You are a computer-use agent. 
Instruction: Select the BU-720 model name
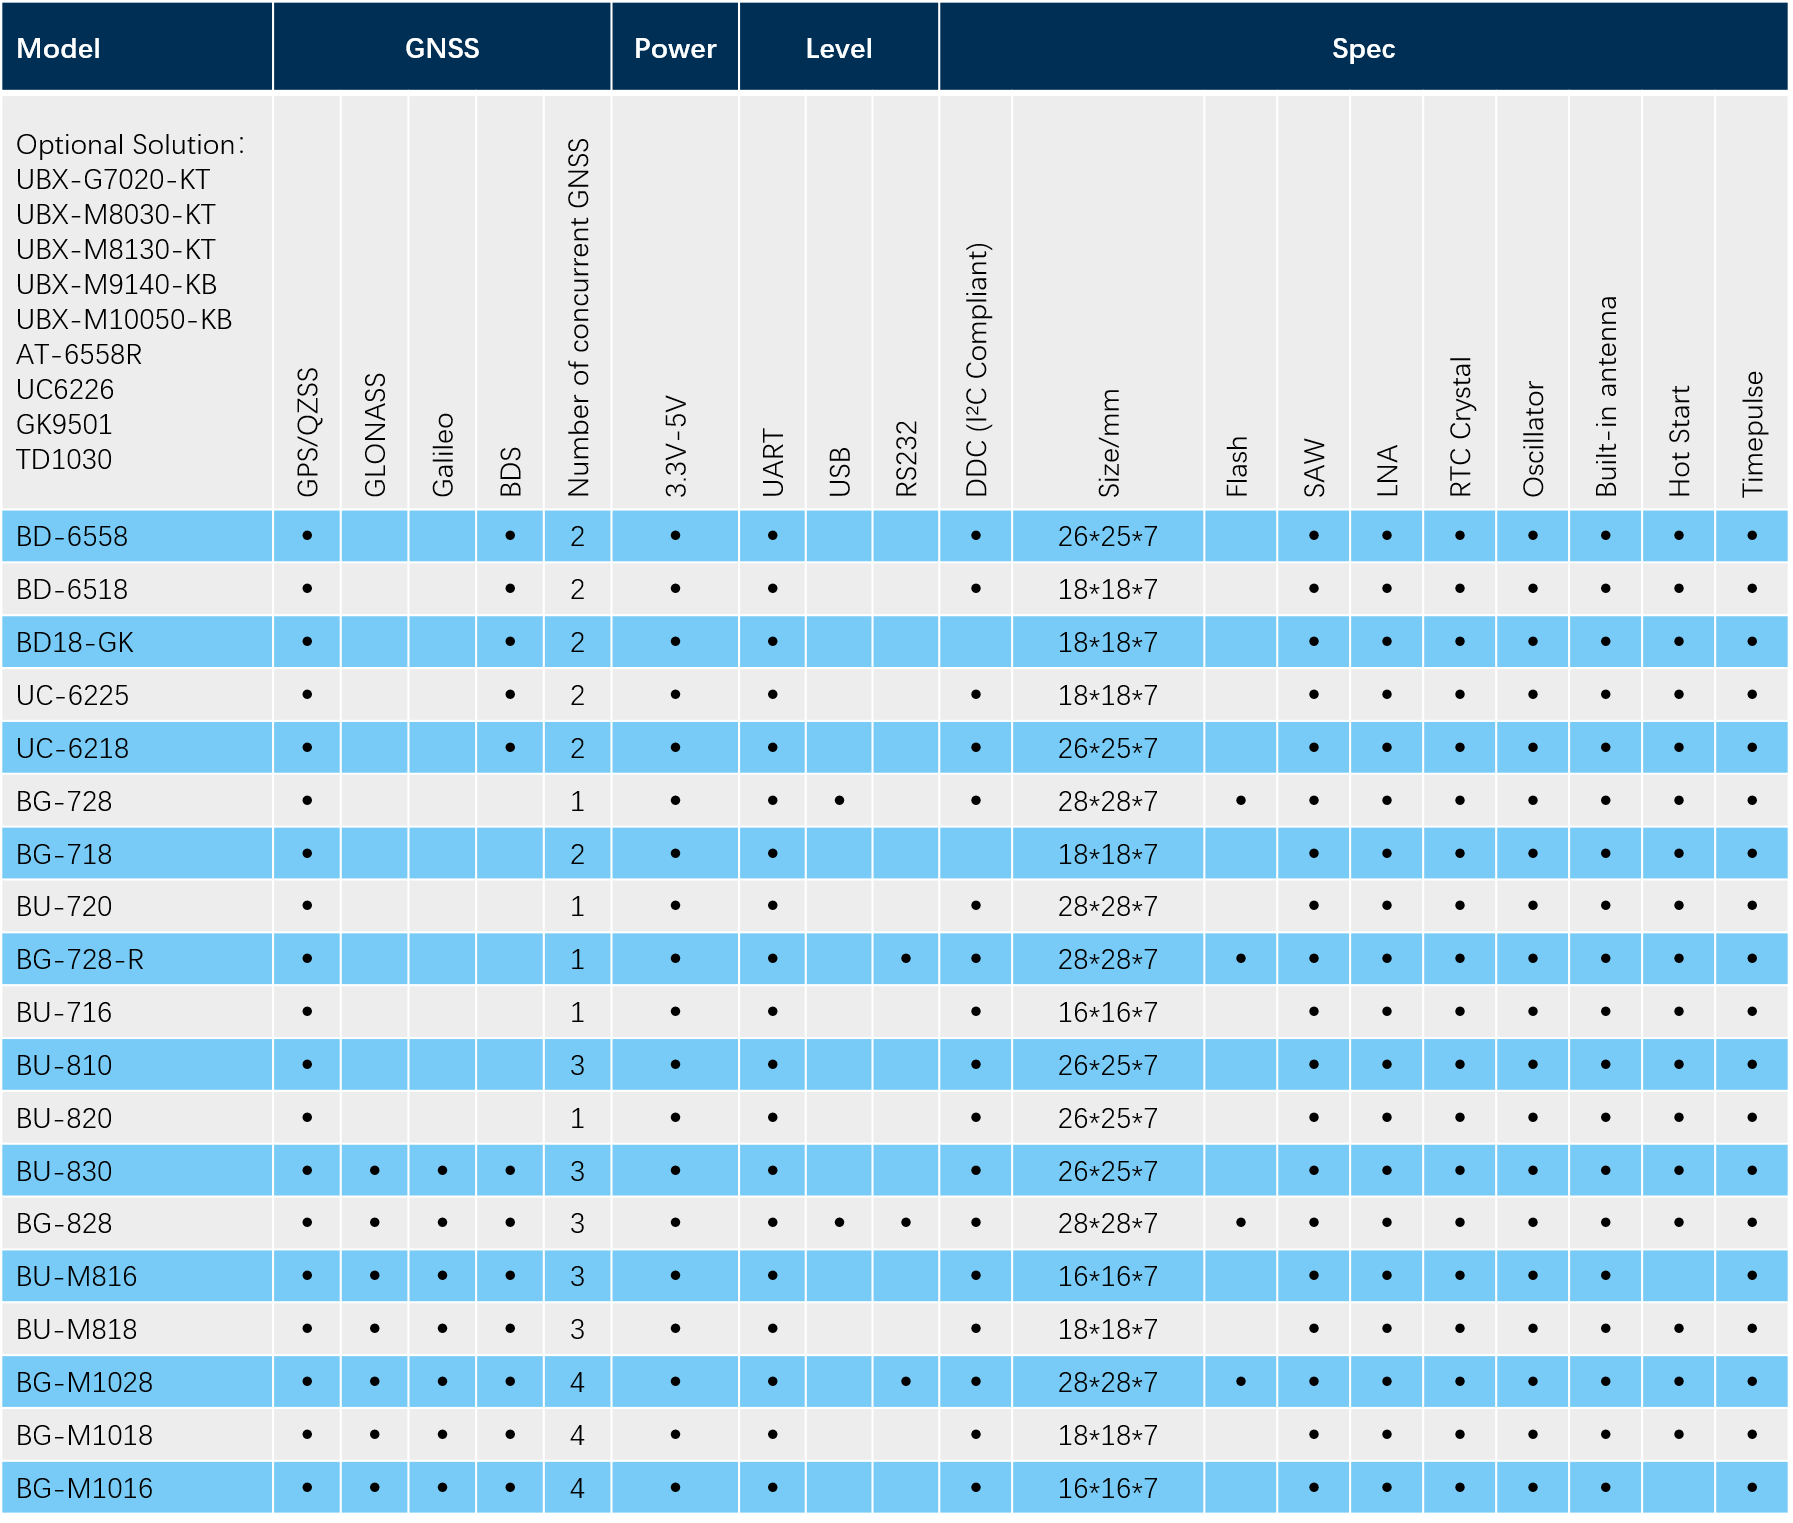pyautogui.click(x=64, y=907)
